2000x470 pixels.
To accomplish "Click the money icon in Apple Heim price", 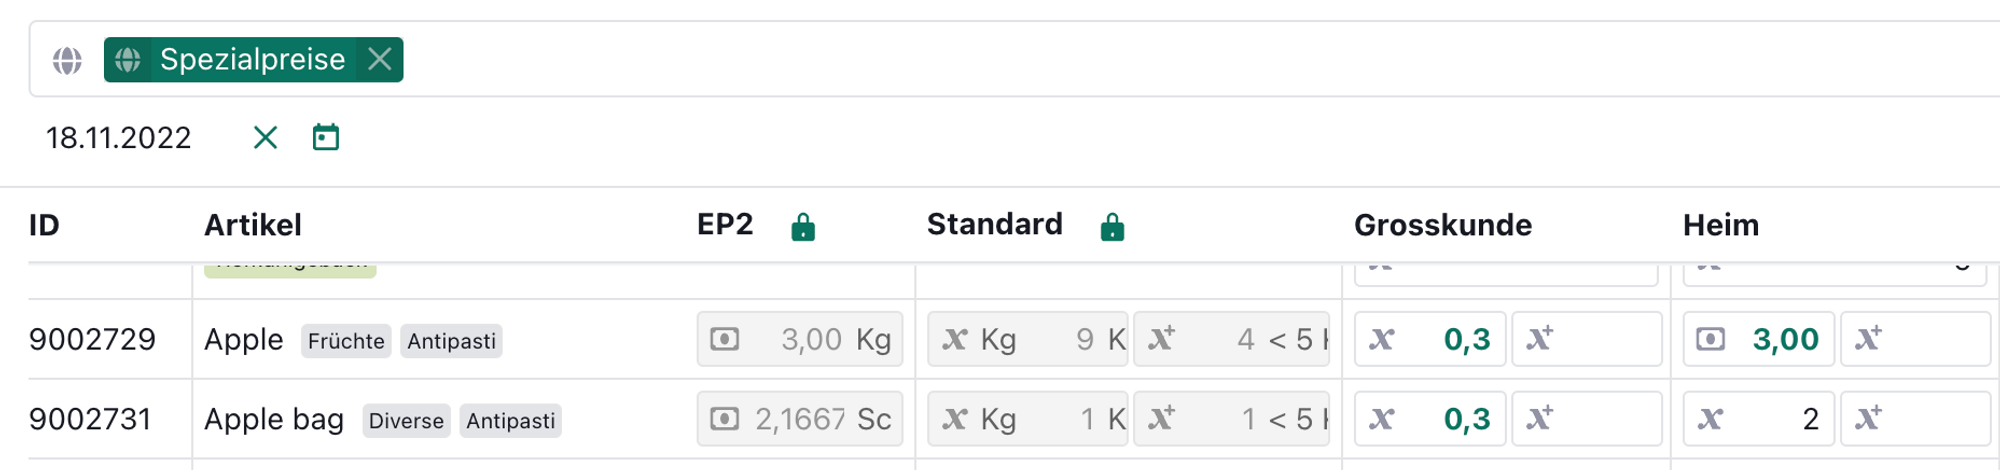I will tap(1710, 340).
